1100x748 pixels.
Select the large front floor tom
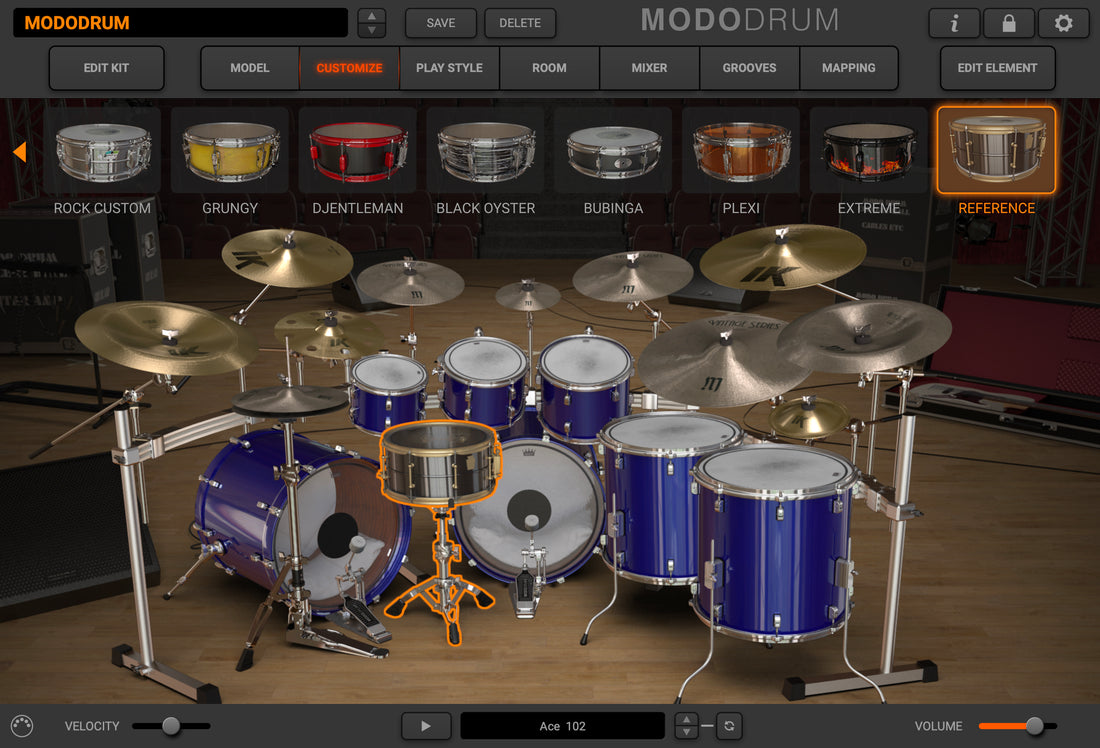tap(775, 544)
